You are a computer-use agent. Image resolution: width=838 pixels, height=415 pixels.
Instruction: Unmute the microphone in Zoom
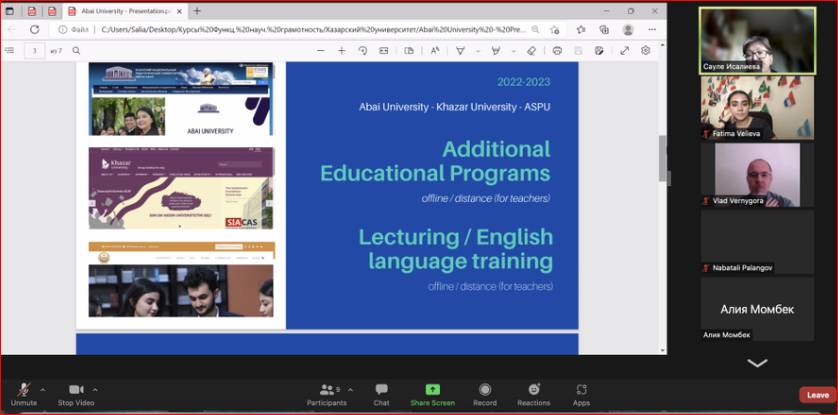tap(22, 395)
